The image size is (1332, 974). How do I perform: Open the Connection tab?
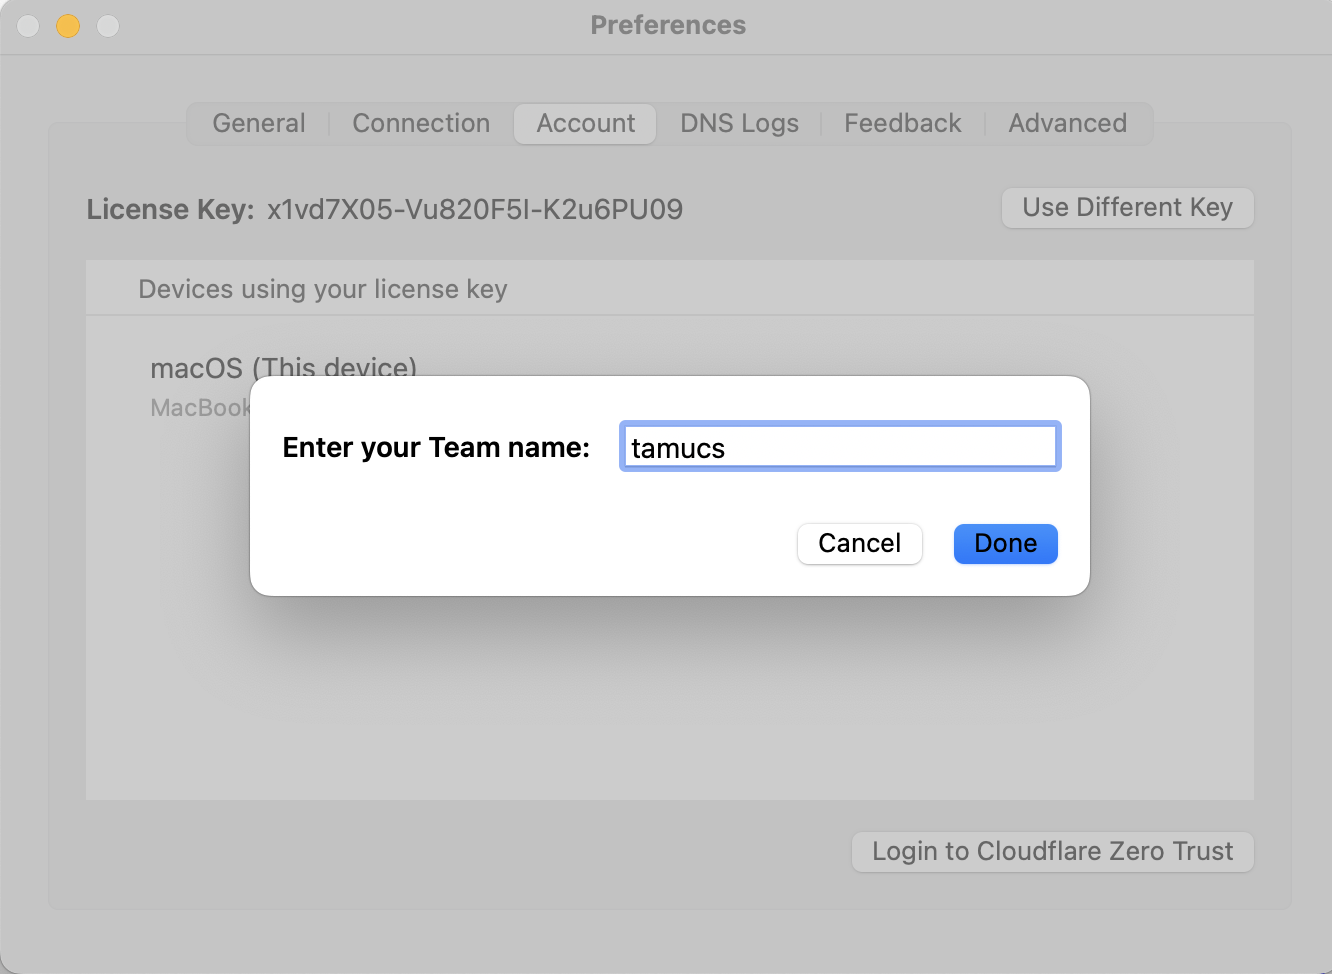[420, 123]
